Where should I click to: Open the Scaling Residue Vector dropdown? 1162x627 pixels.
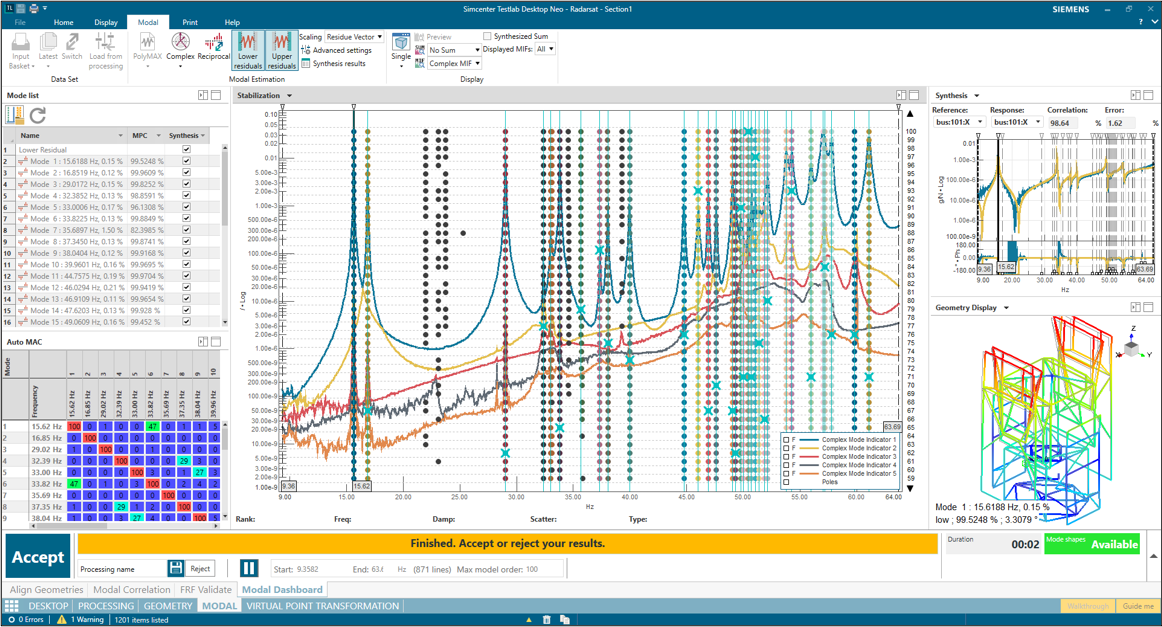(x=354, y=37)
